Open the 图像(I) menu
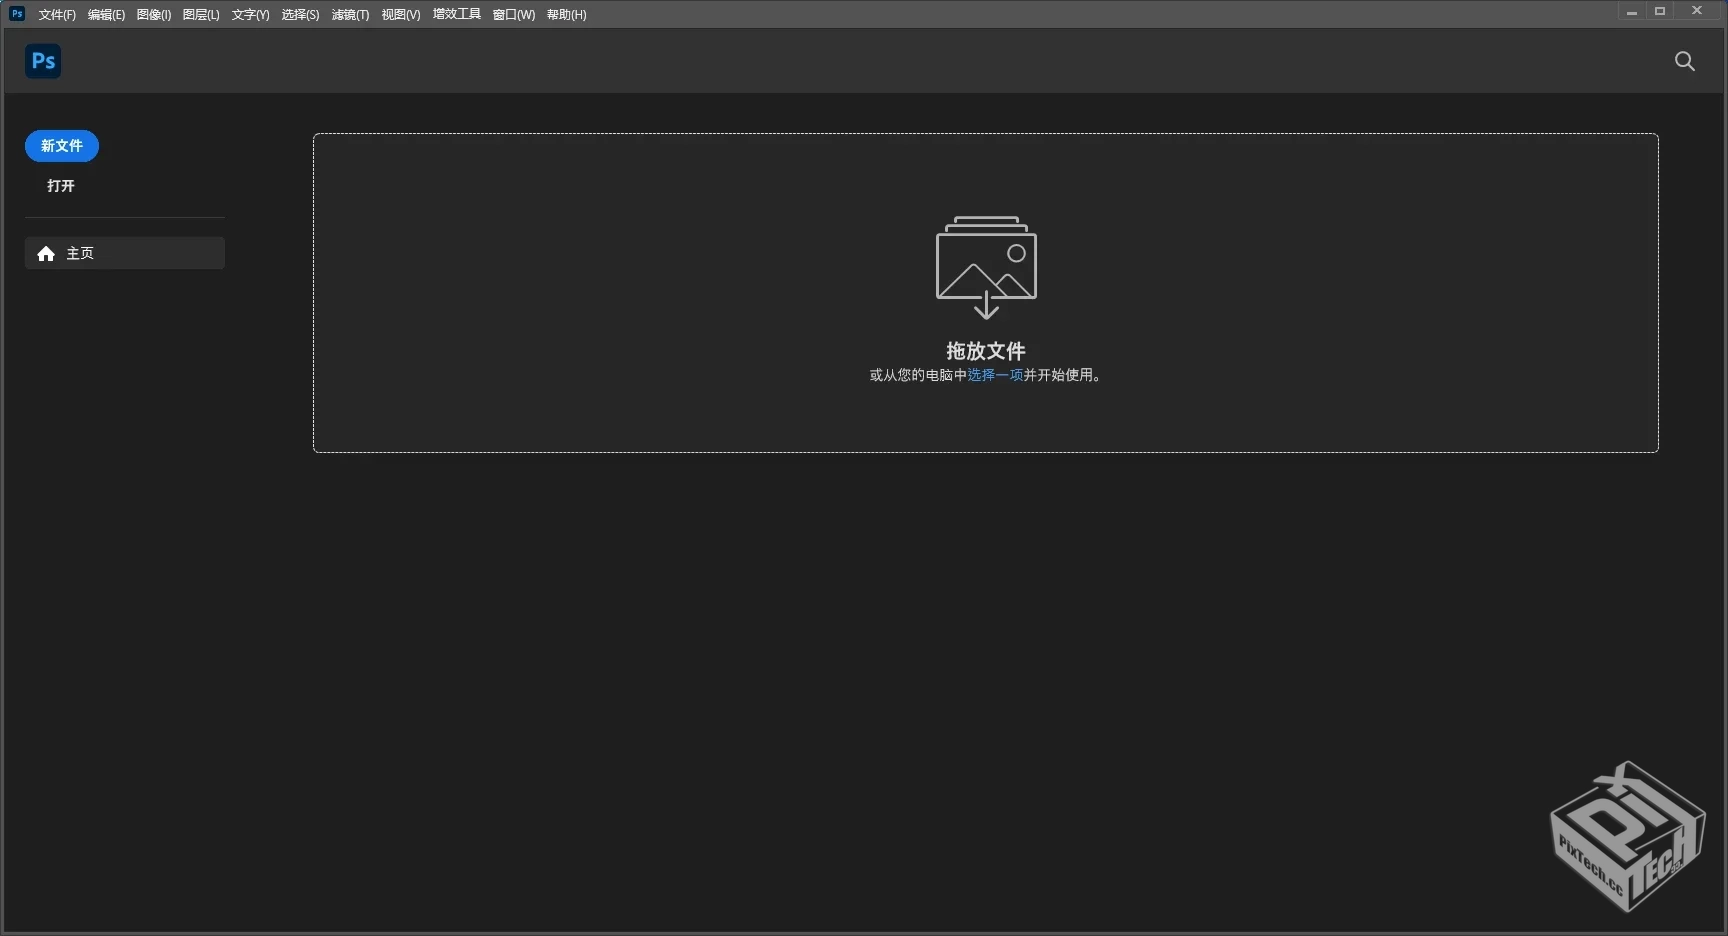 pos(153,14)
